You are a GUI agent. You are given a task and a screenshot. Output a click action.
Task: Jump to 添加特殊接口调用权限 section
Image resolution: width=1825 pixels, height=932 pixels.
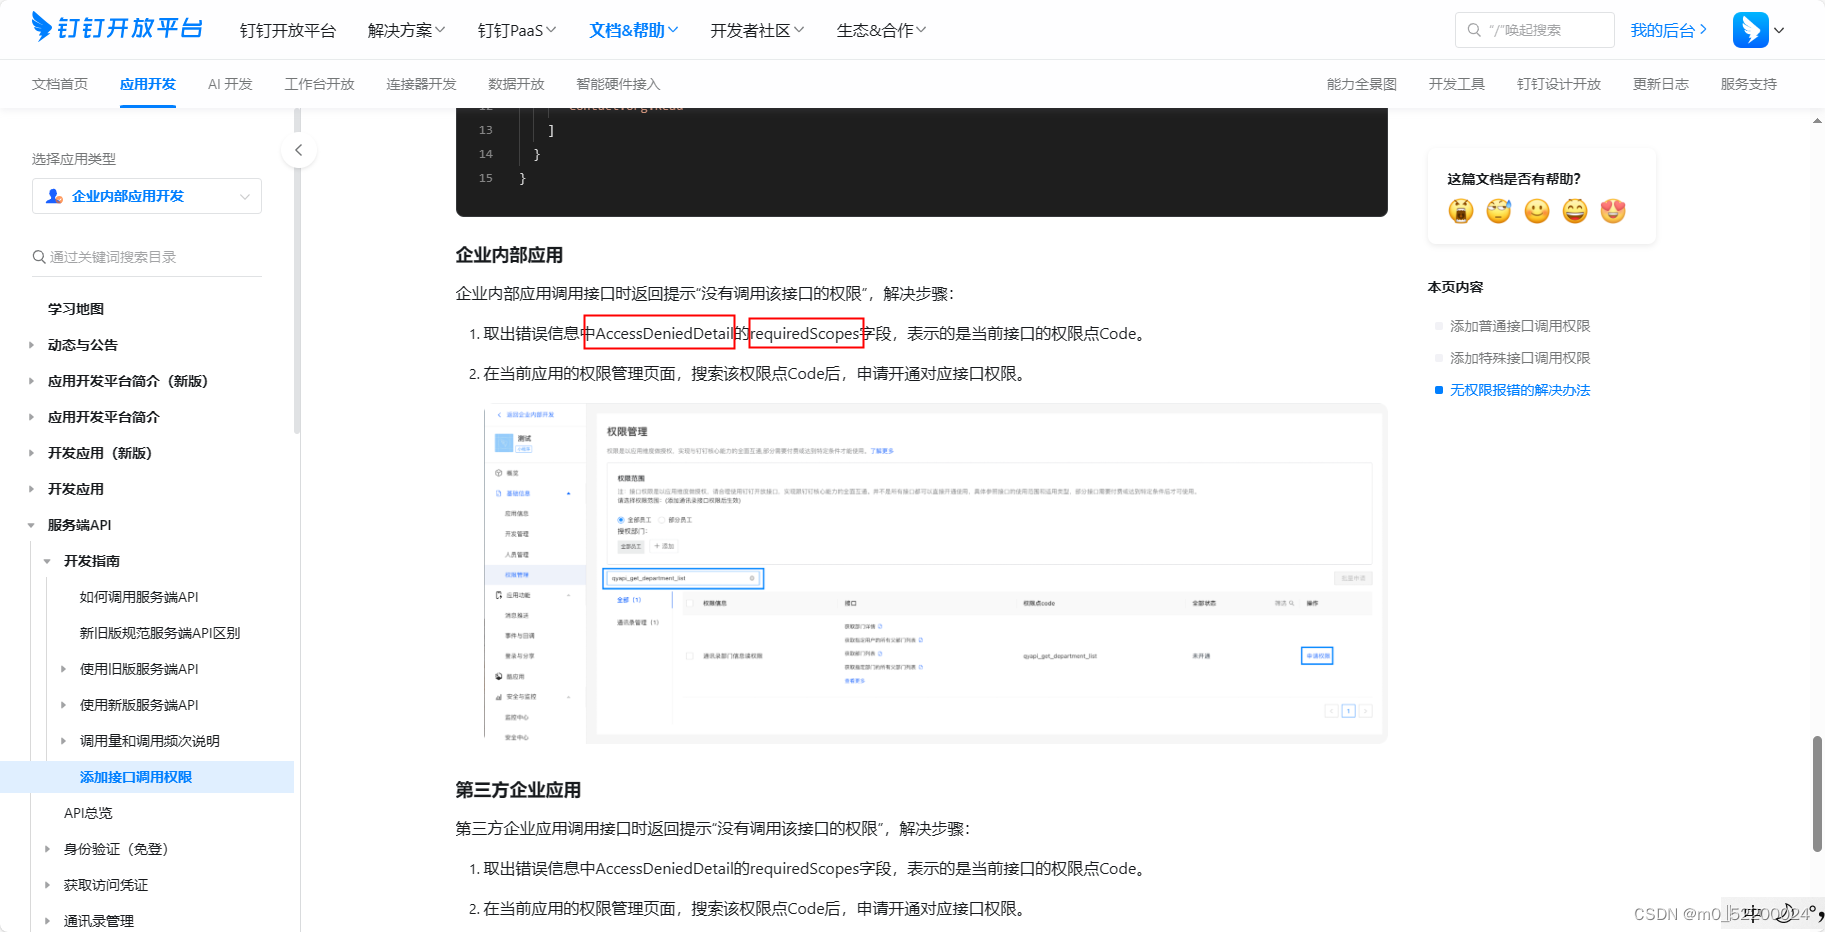[x=1520, y=358]
